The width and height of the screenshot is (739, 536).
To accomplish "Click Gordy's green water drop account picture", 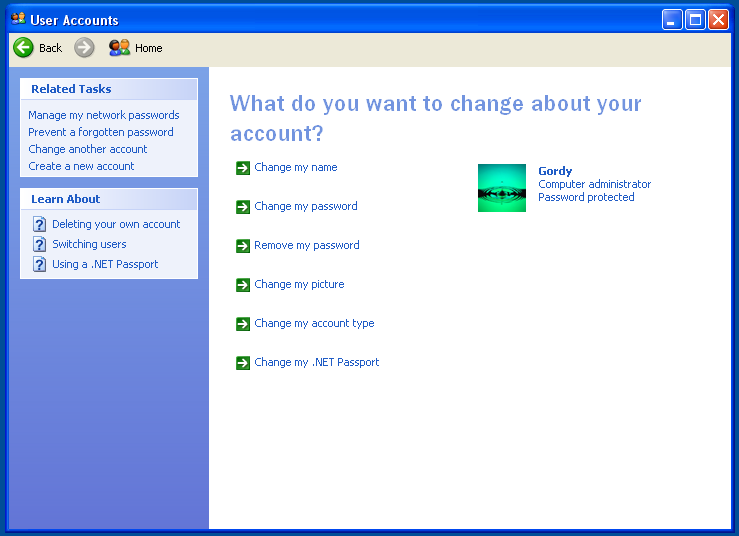I will [501, 188].
